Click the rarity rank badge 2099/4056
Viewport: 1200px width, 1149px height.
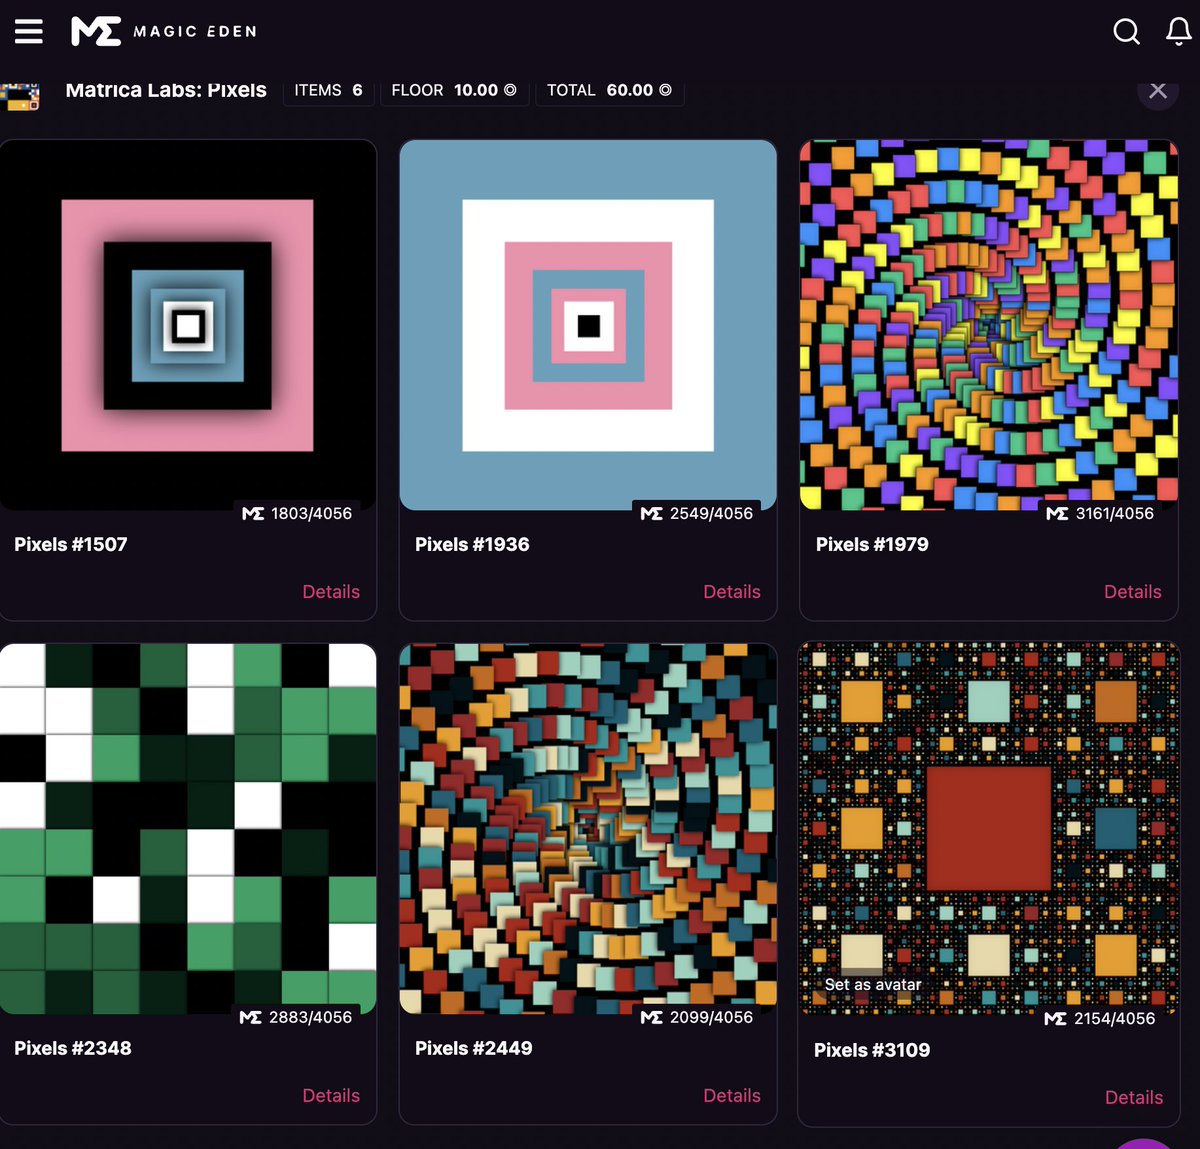(x=697, y=1017)
